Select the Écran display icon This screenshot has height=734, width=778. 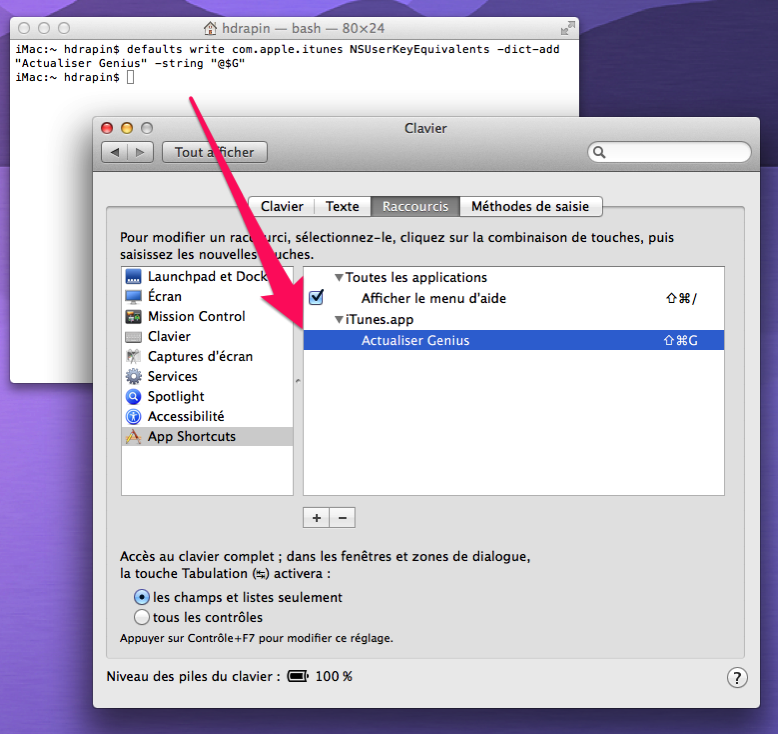pyautogui.click(x=133, y=297)
